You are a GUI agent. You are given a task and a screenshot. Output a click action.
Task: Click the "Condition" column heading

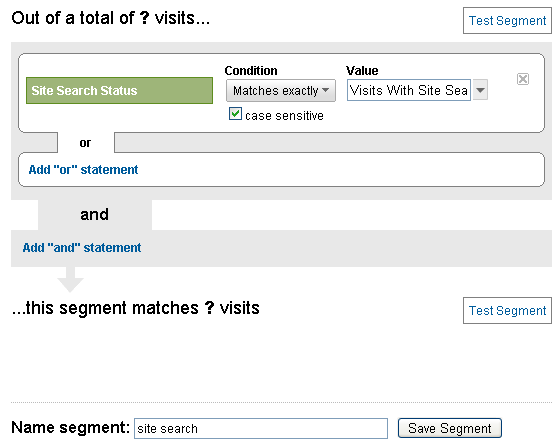point(251,70)
